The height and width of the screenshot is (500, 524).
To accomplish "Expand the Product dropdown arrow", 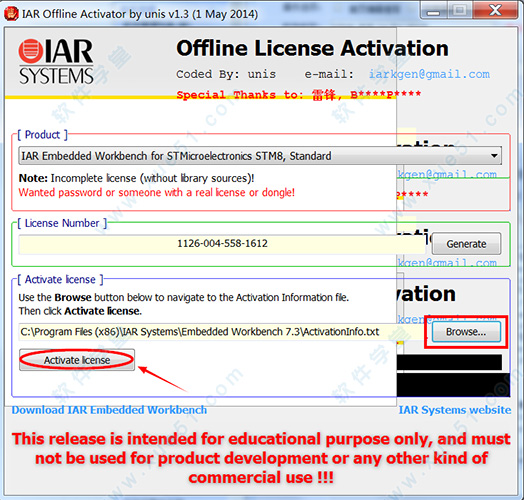I will [x=494, y=156].
